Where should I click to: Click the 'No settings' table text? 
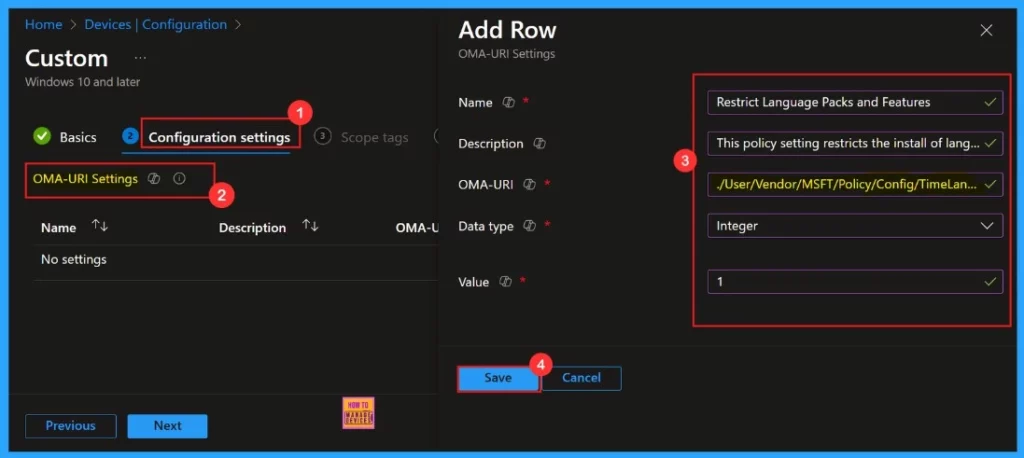[x=74, y=259]
